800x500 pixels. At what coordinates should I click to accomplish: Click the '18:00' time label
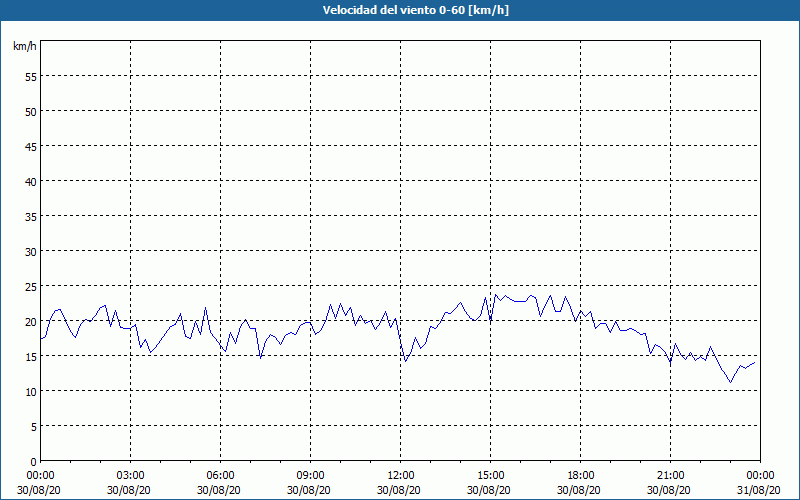581,476
